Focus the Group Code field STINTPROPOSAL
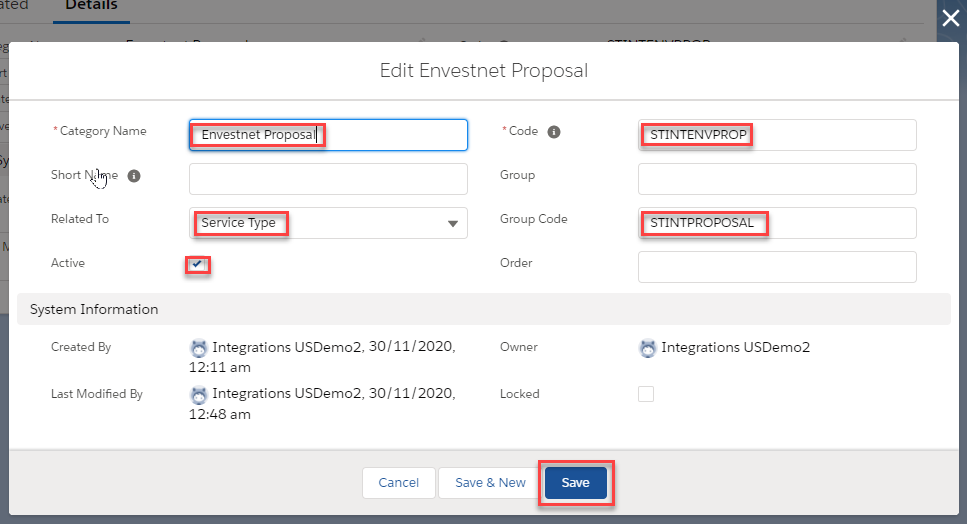 777,223
